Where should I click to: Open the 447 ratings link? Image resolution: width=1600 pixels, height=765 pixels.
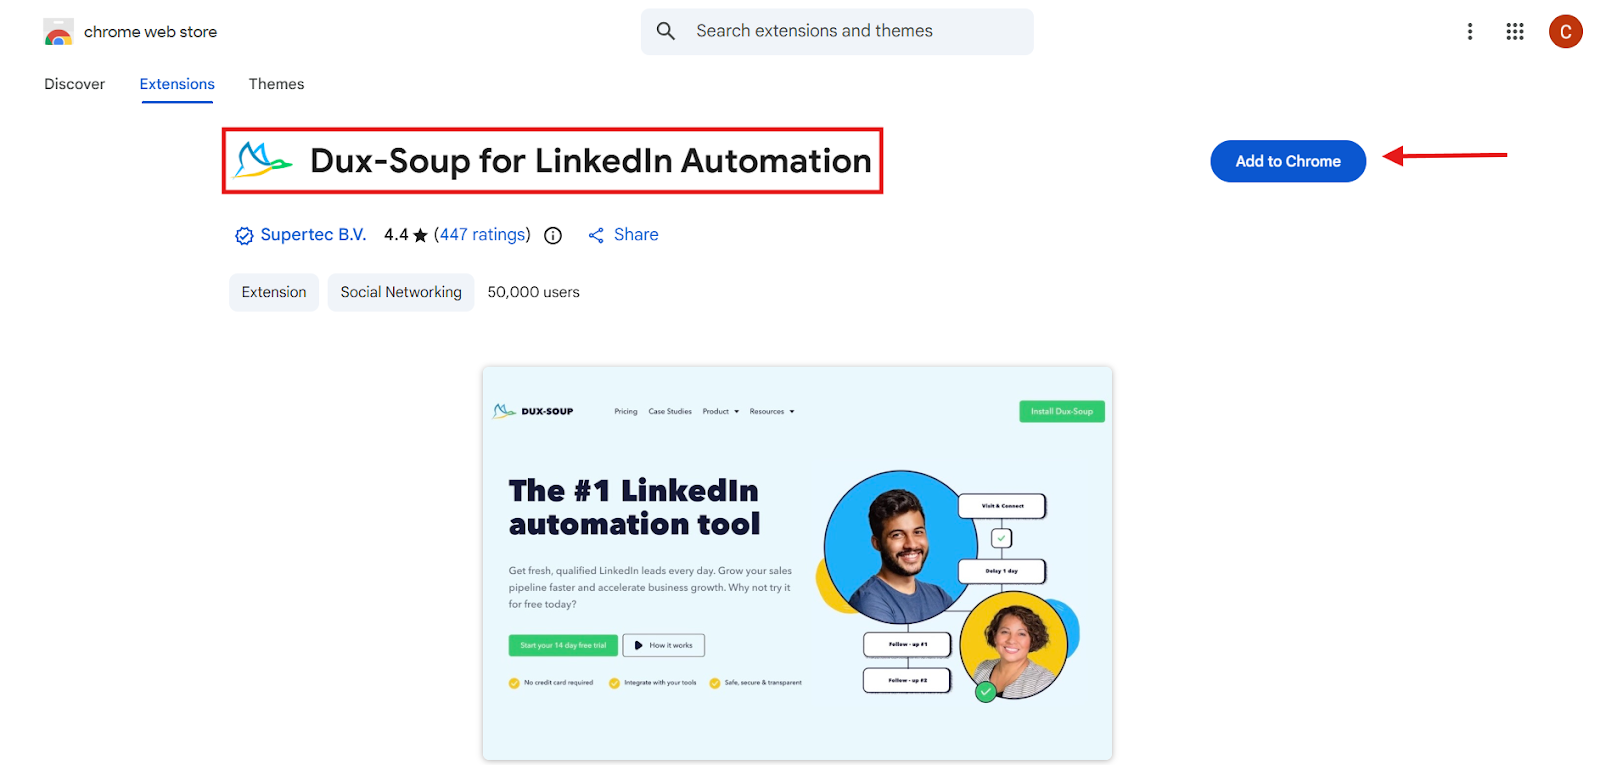click(483, 234)
